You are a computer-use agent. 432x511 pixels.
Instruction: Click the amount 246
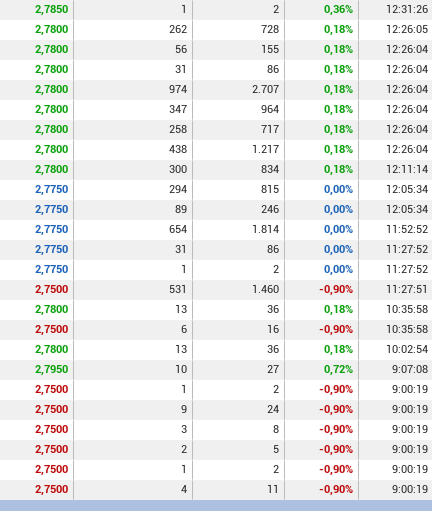[270, 209]
